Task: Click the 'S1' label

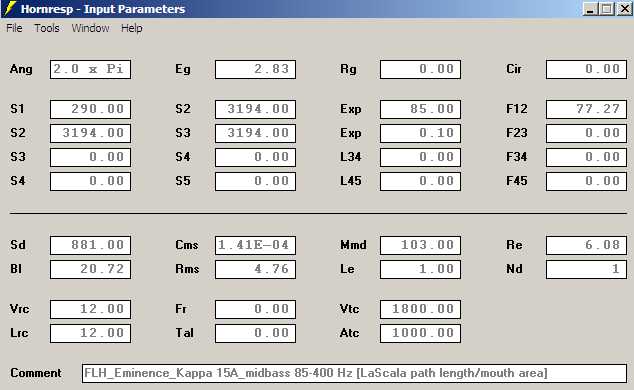Action: (17, 109)
